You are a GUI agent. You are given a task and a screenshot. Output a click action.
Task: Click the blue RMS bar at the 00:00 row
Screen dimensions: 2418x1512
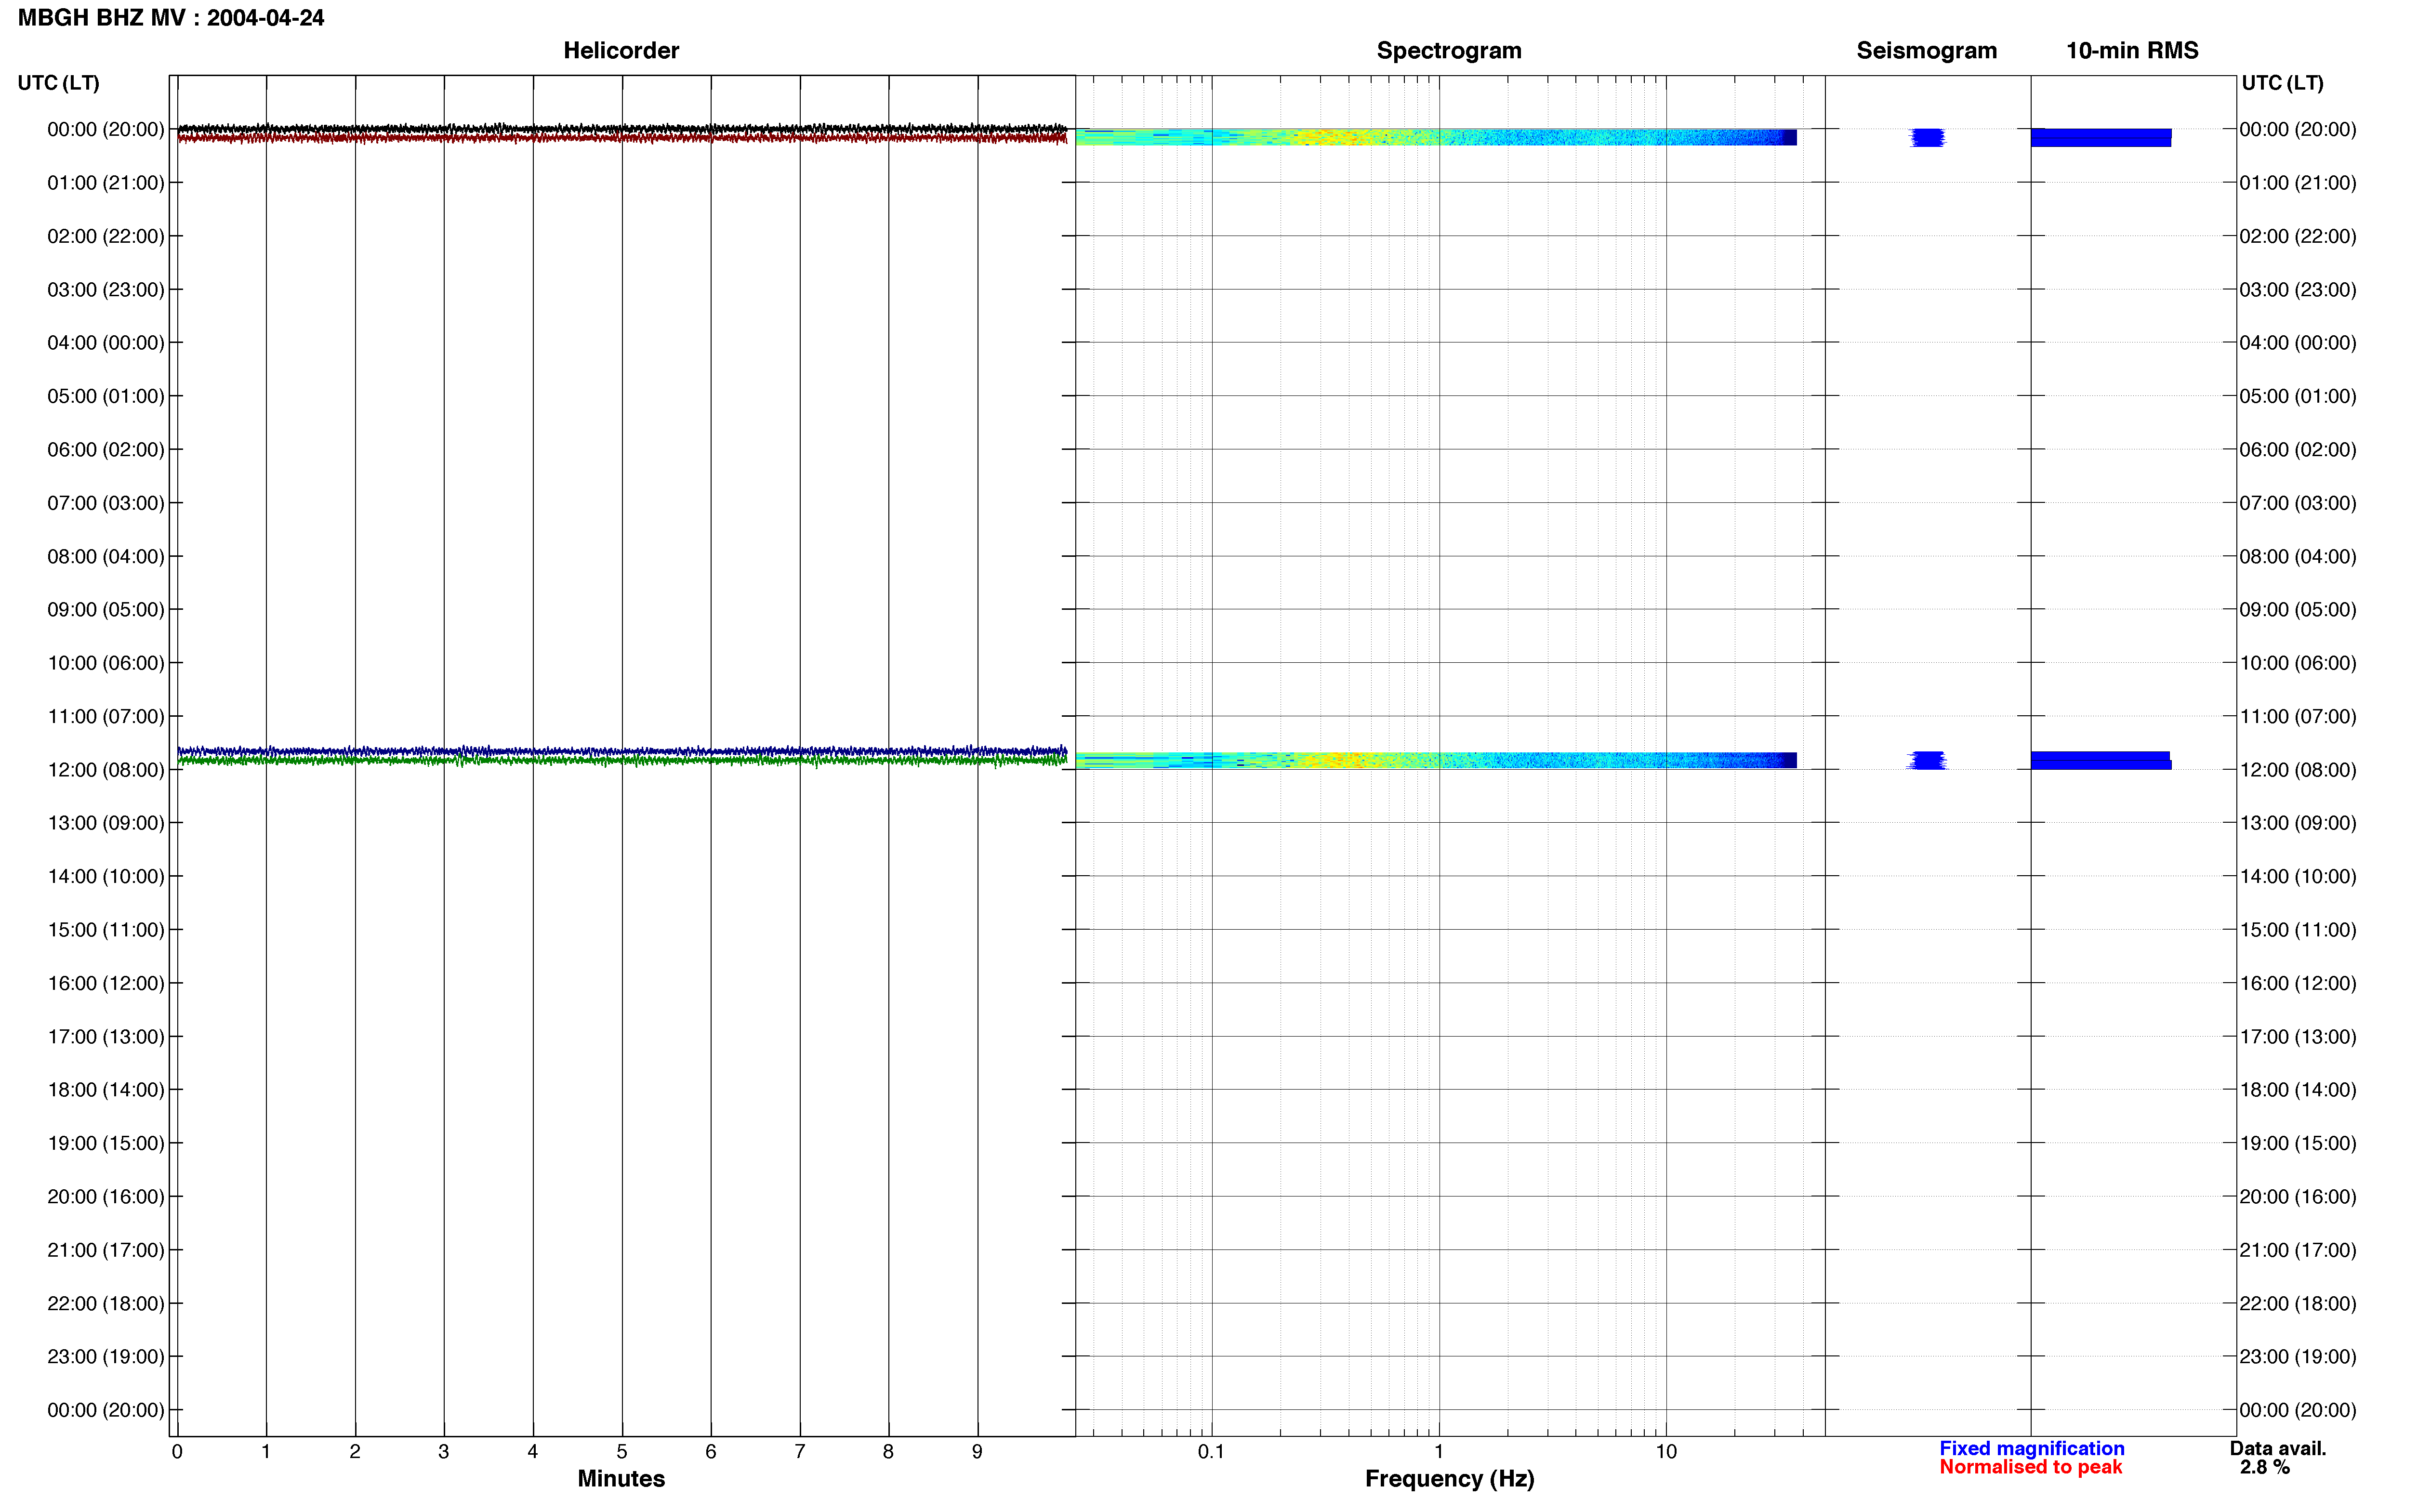tap(2101, 137)
